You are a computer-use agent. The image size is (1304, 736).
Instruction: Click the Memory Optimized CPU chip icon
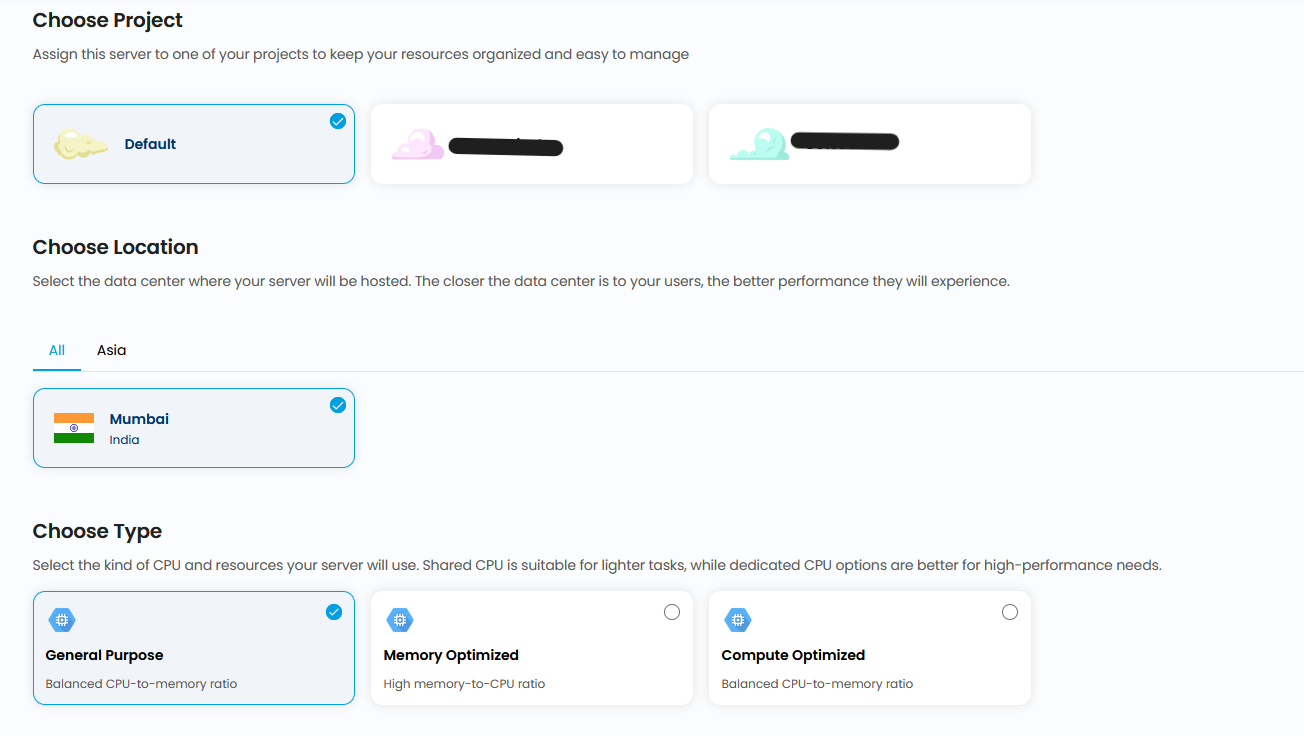click(399, 620)
